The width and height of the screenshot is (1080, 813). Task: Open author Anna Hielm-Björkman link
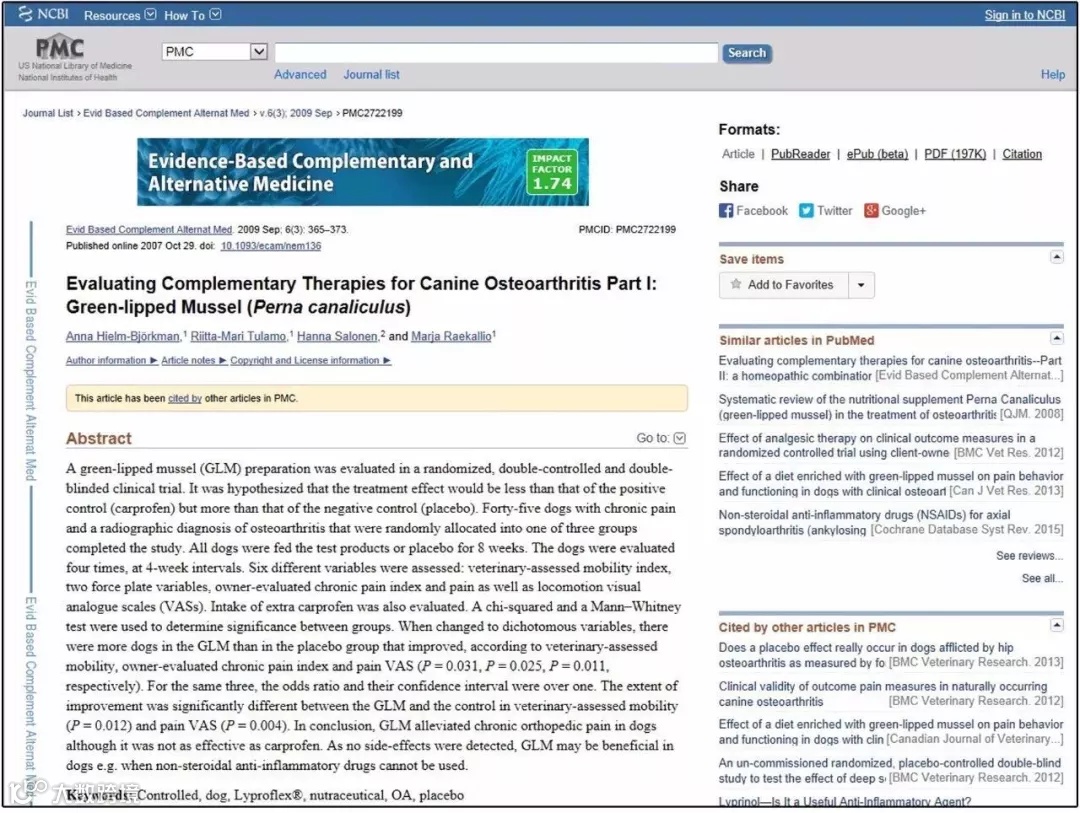(x=123, y=336)
